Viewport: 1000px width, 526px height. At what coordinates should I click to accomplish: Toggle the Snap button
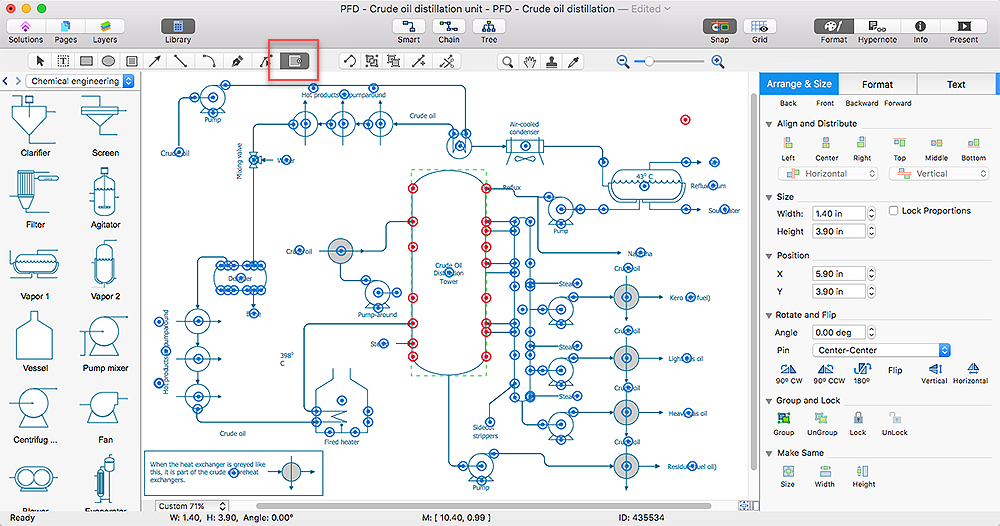pos(718,27)
